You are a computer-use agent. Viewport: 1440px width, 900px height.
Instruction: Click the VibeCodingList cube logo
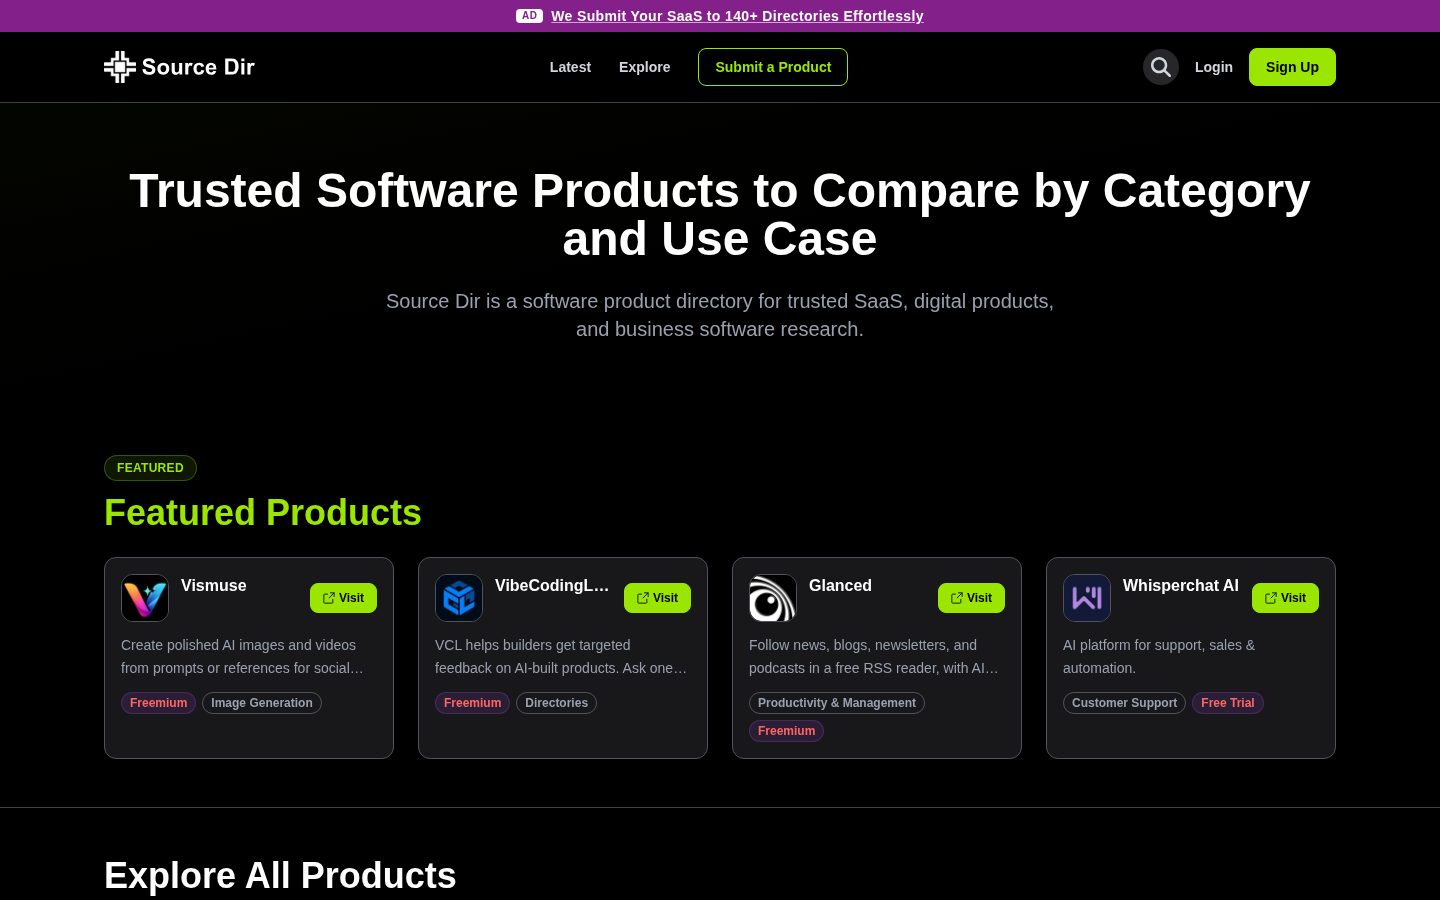[459, 598]
